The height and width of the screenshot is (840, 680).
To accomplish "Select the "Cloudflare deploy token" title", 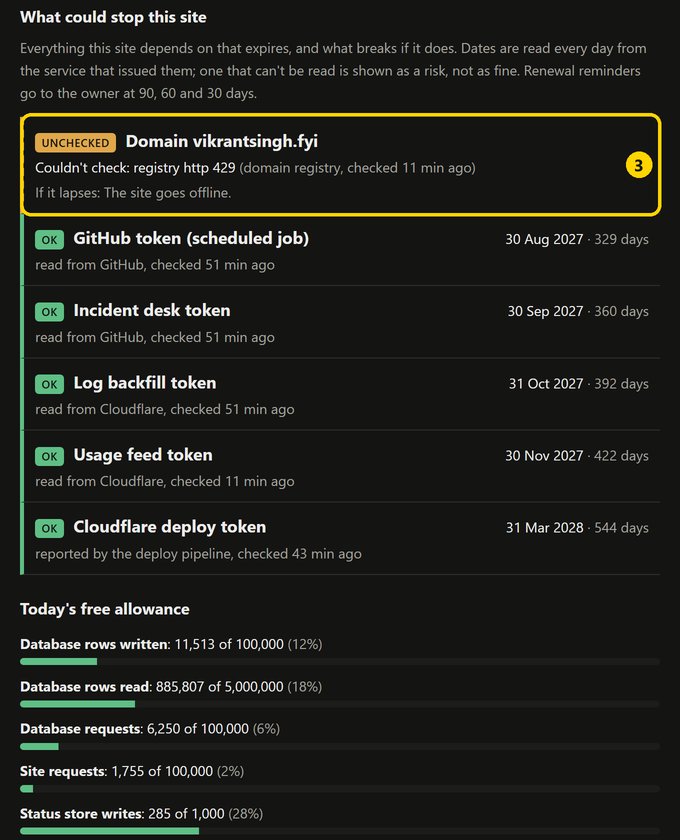I will (x=169, y=527).
